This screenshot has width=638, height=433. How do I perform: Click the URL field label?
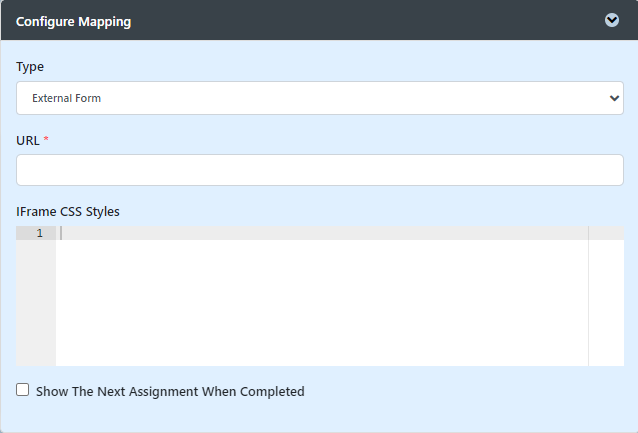(28, 141)
